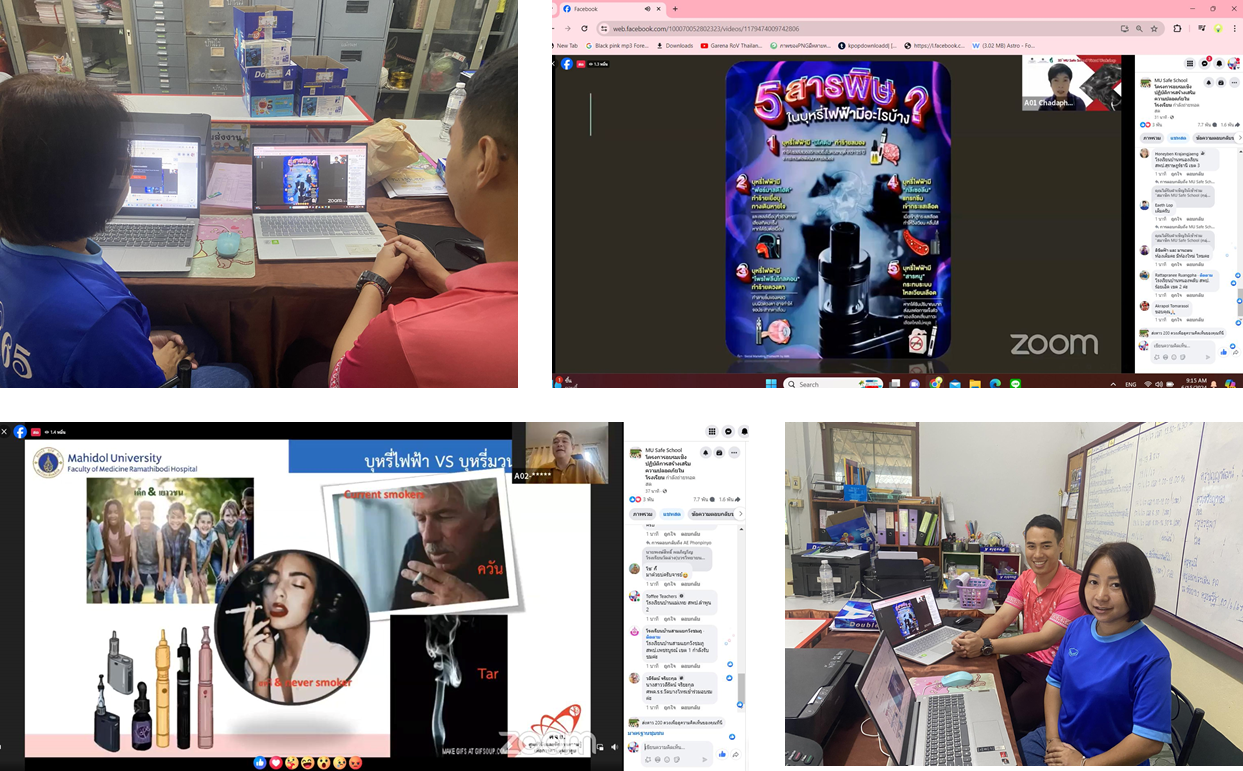Expand the comment filter tabs chevron

pyautogui.click(x=740, y=514)
